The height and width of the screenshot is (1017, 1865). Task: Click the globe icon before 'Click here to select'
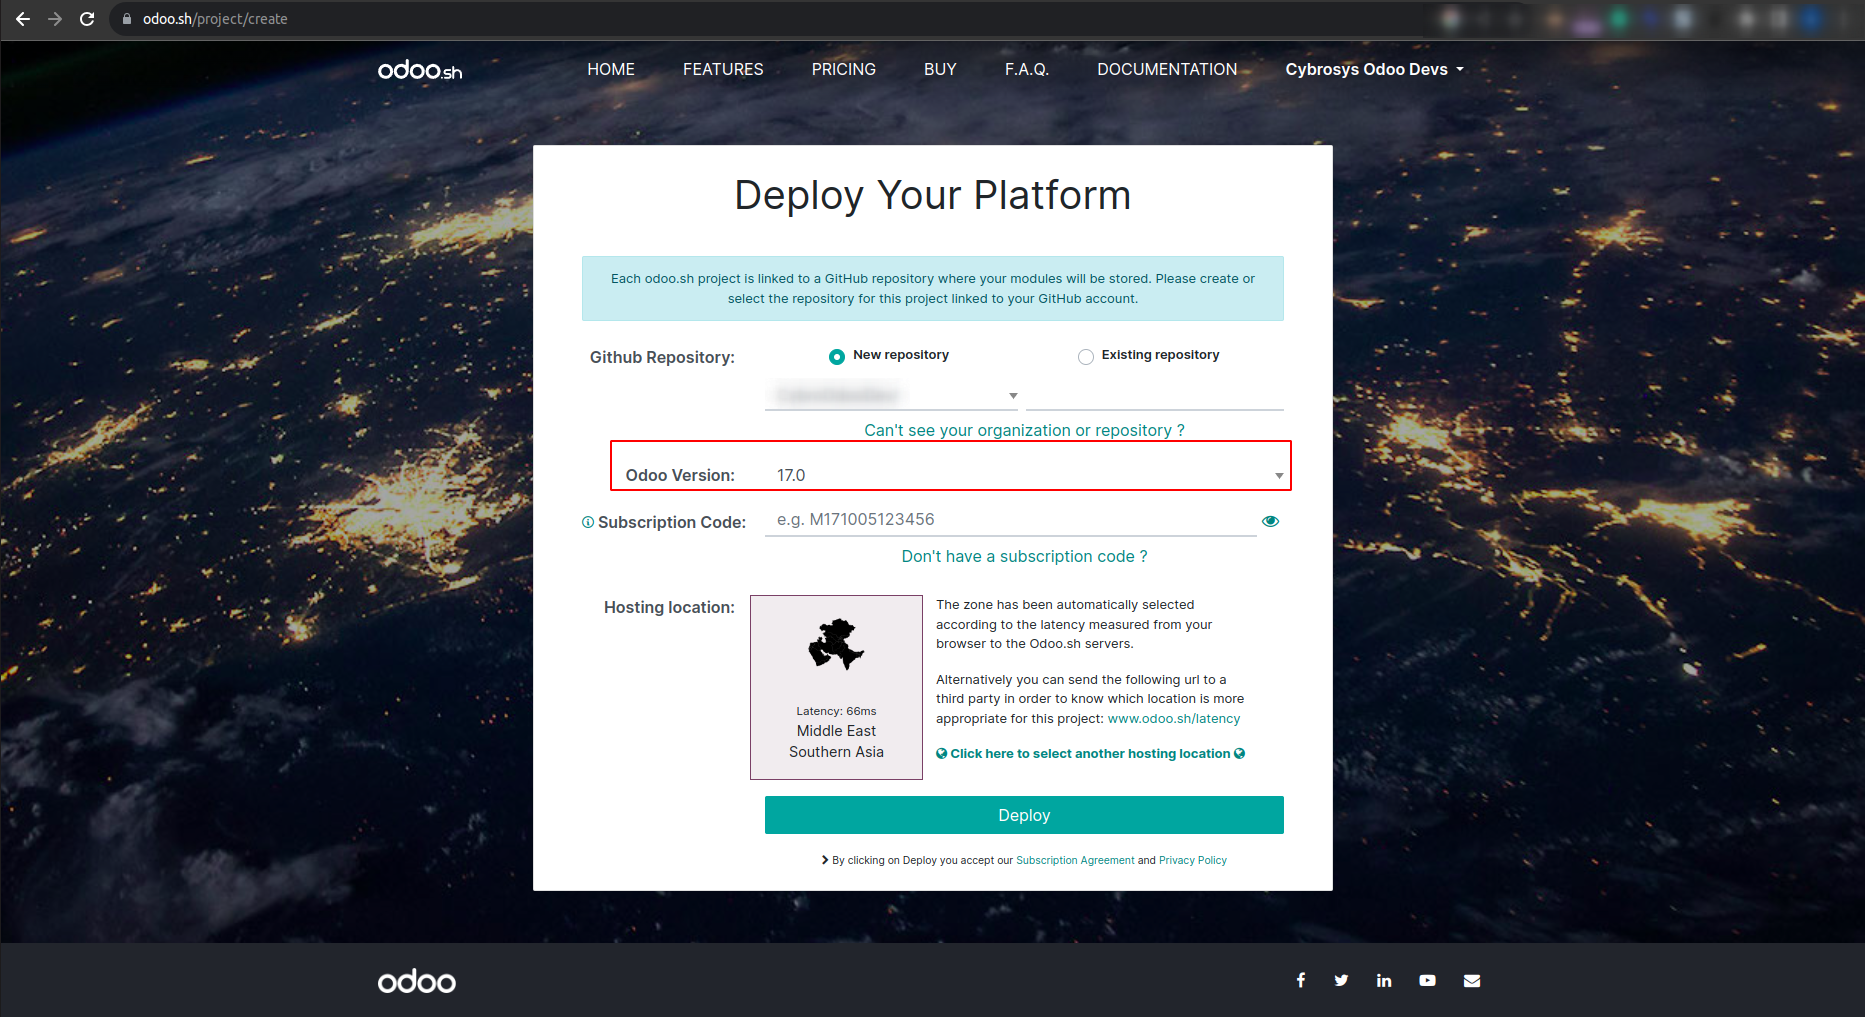[941, 753]
